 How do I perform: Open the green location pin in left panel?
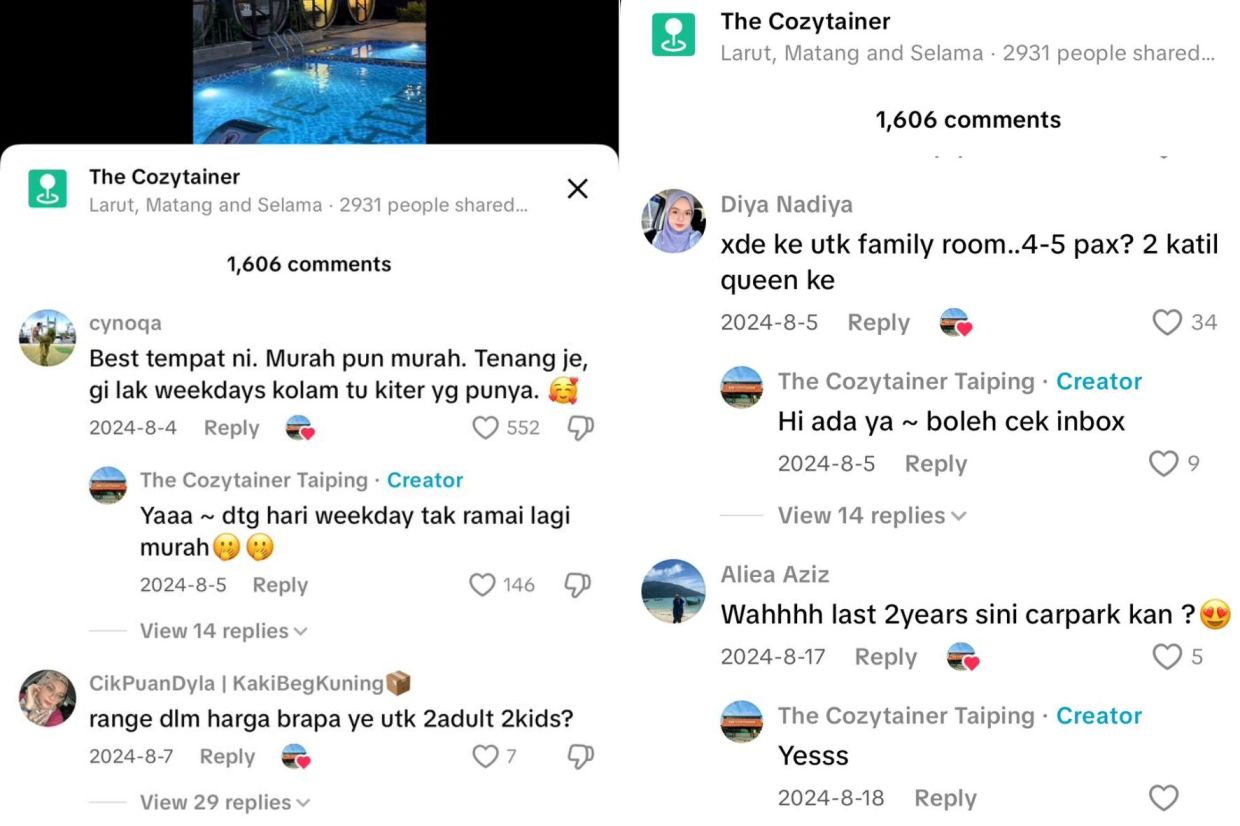tap(47, 188)
